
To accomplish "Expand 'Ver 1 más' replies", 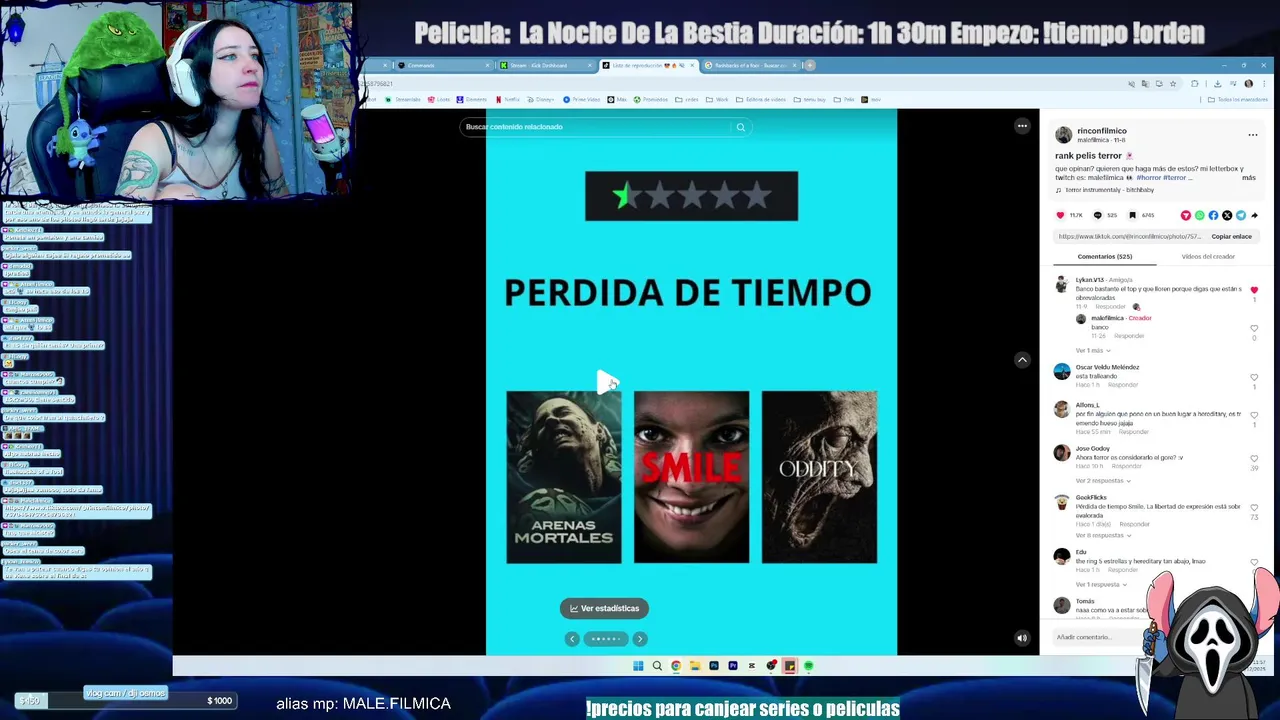I will point(1093,351).
